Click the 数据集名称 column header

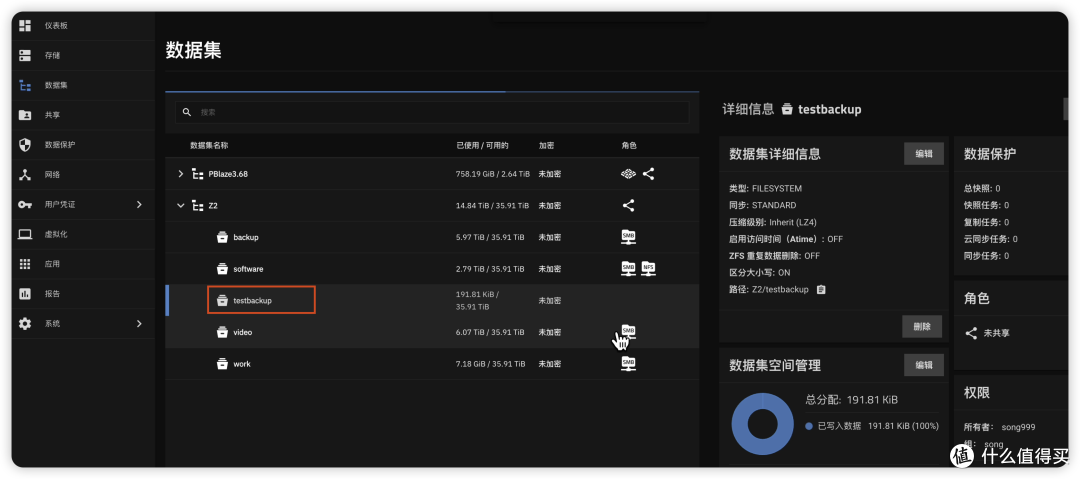click(x=209, y=145)
